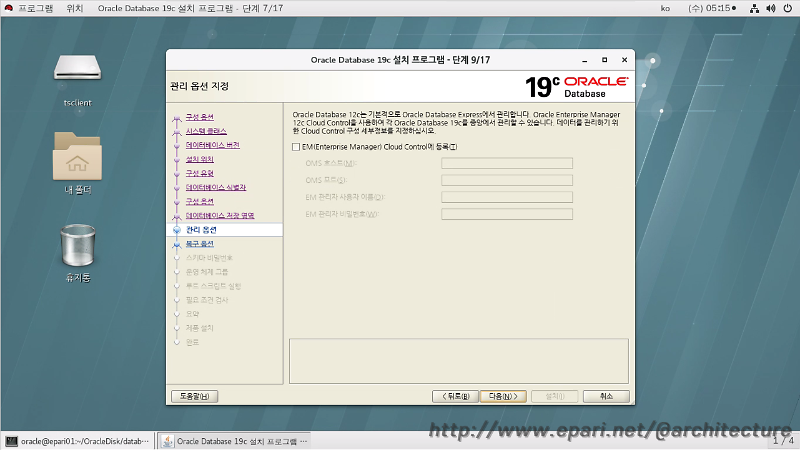Click the 운영 체제 그룹 step label
The image size is (800, 450).
point(207,272)
